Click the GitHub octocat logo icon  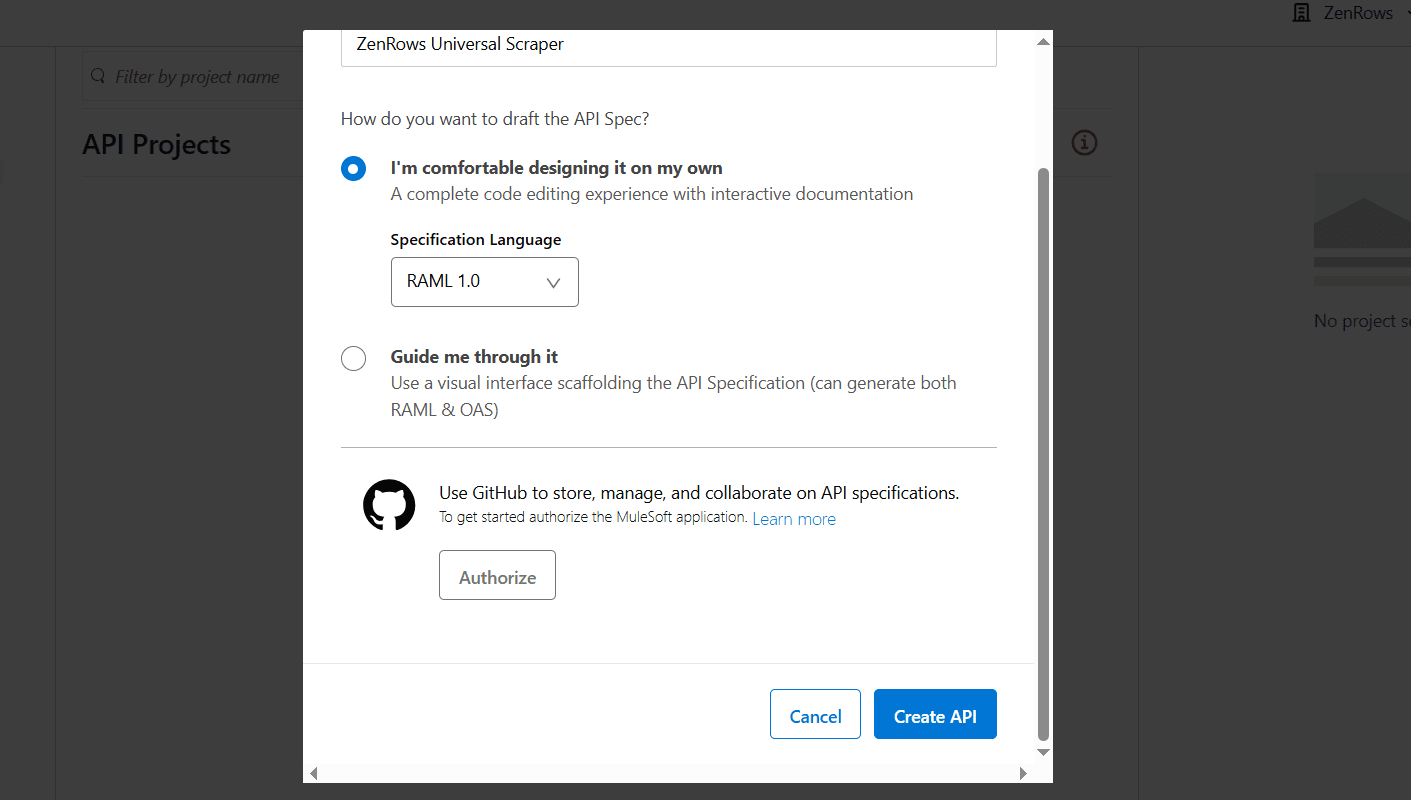[389, 505]
